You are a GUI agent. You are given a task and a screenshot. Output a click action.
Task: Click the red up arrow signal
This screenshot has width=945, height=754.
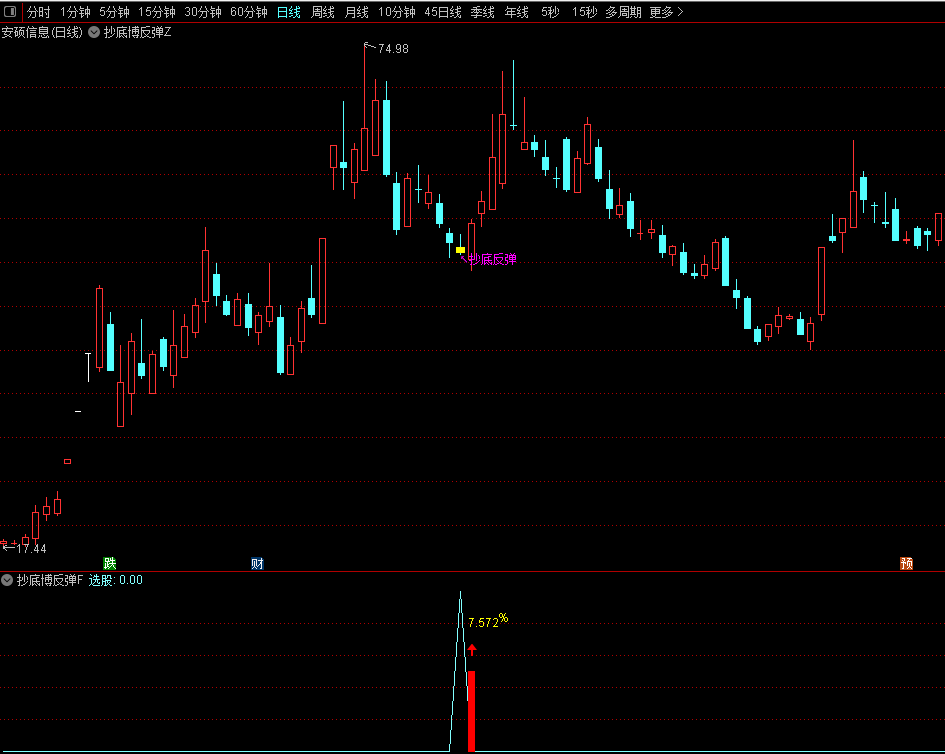pyautogui.click(x=472, y=650)
